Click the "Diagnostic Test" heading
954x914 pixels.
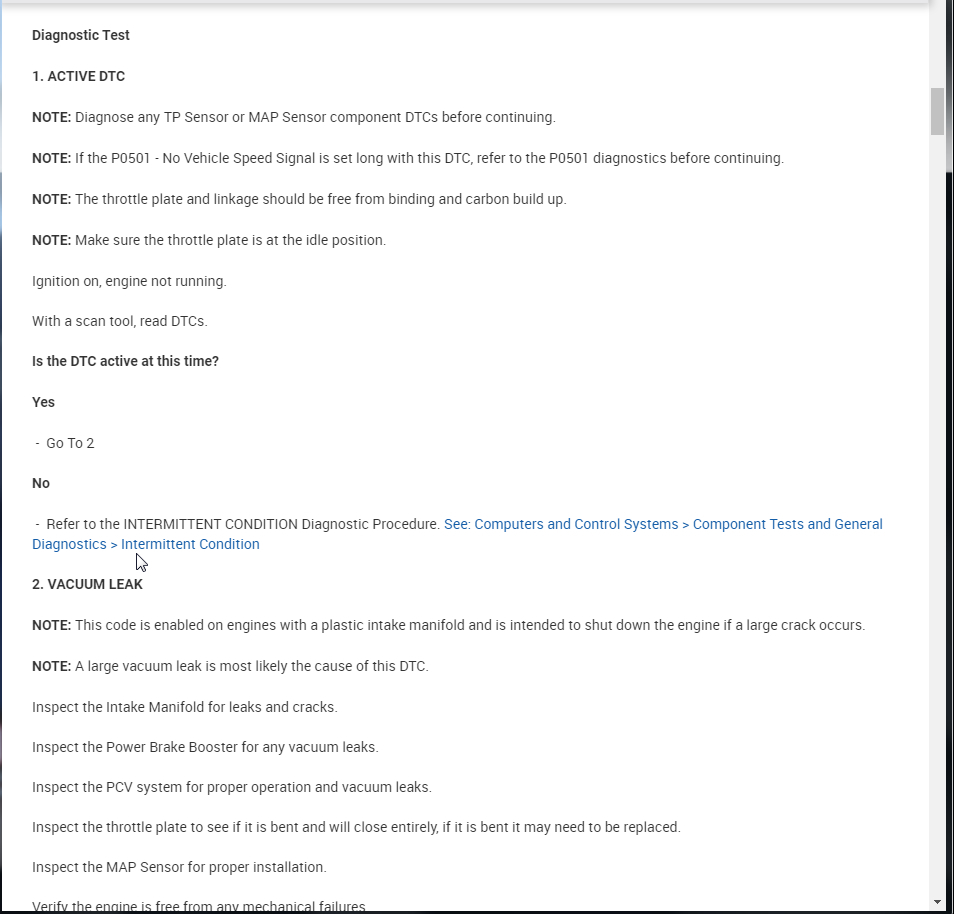(x=81, y=35)
